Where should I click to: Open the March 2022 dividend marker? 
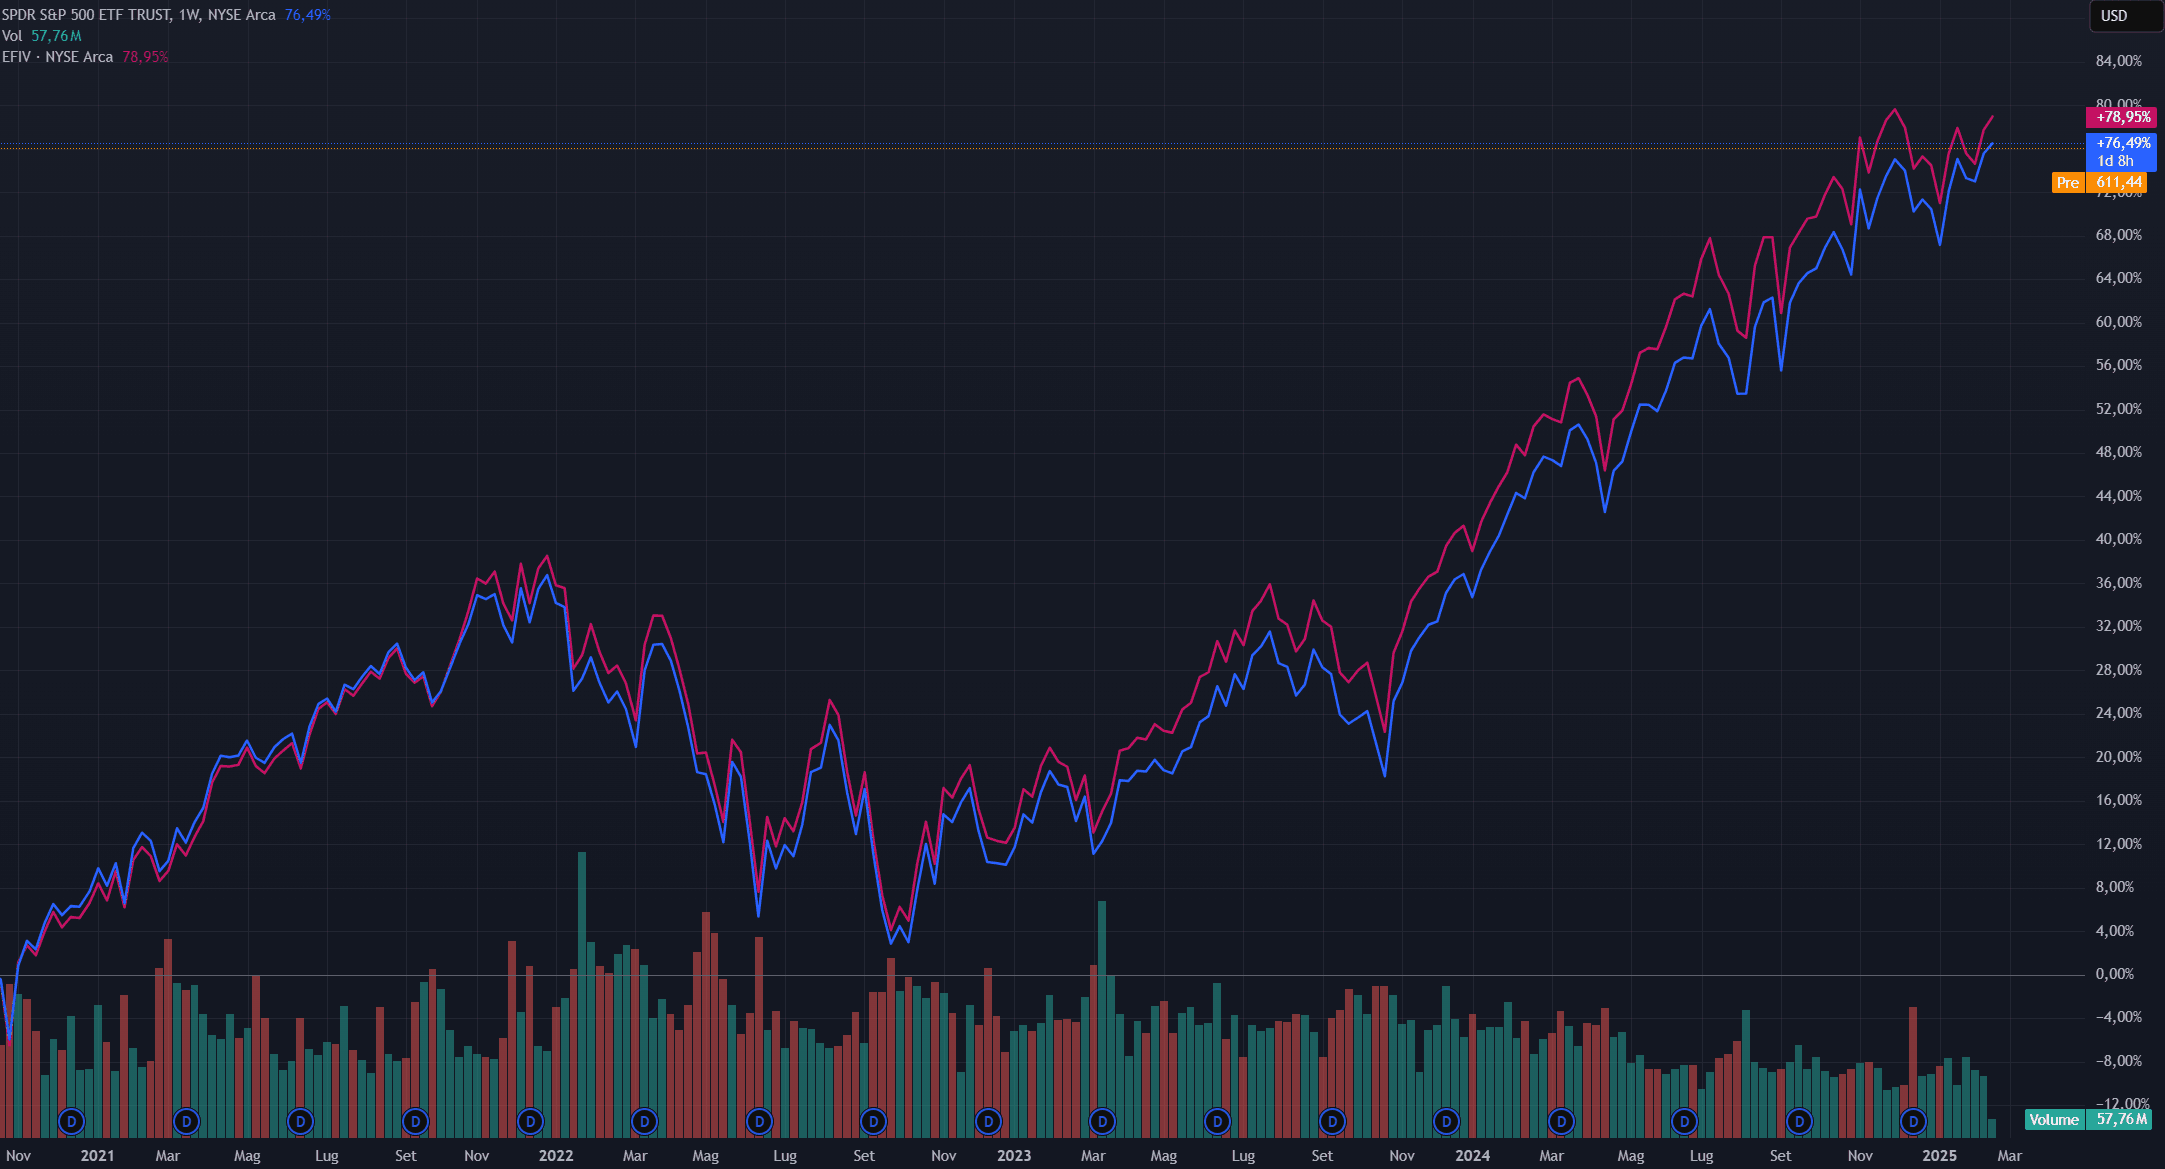tap(644, 1122)
